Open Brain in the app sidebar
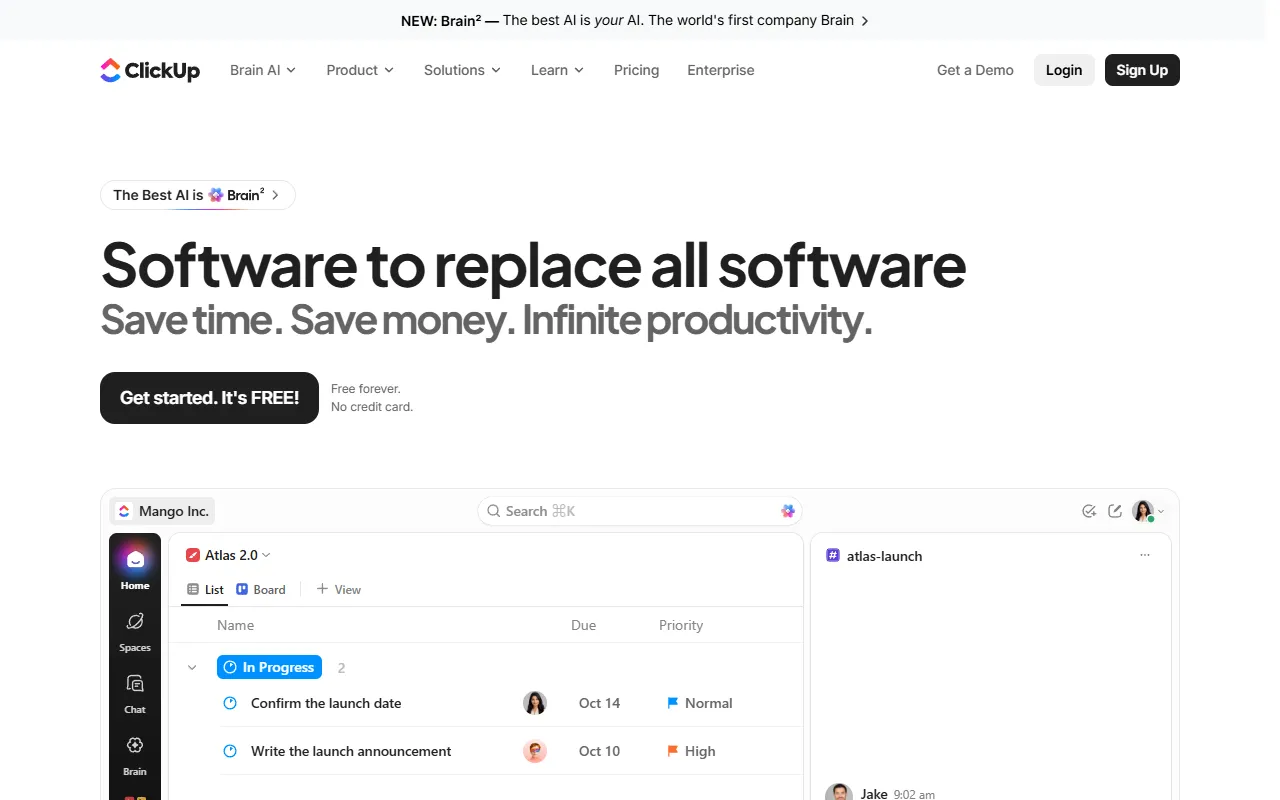1280x800 pixels. coord(135,755)
